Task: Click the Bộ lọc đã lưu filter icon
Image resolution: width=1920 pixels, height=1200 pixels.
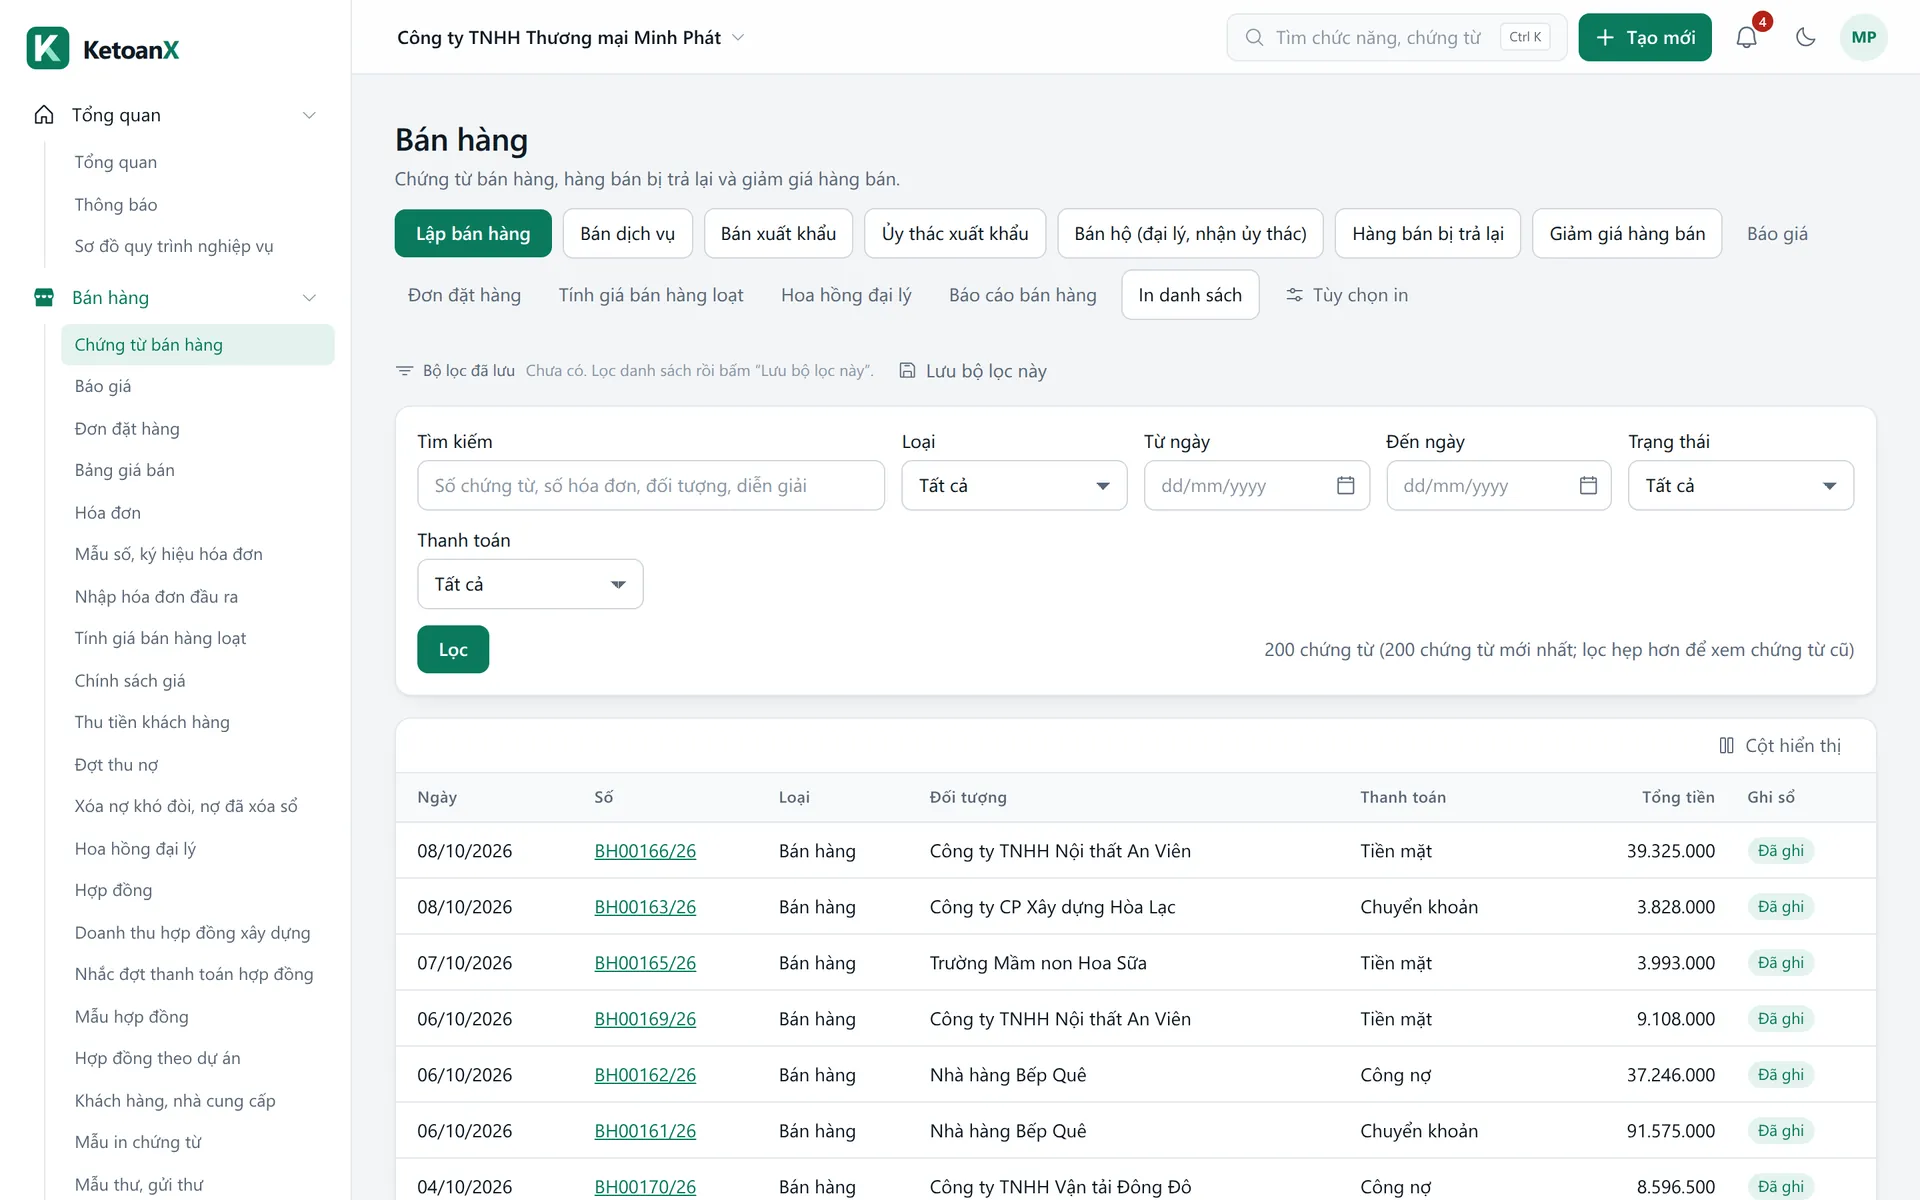Action: pyautogui.click(x=404, y=371)
